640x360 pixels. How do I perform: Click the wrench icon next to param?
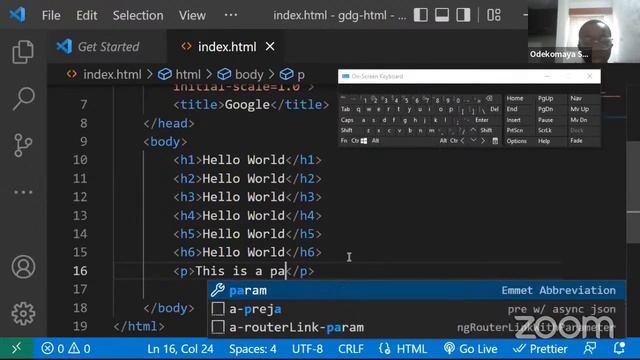pos(218,290)
